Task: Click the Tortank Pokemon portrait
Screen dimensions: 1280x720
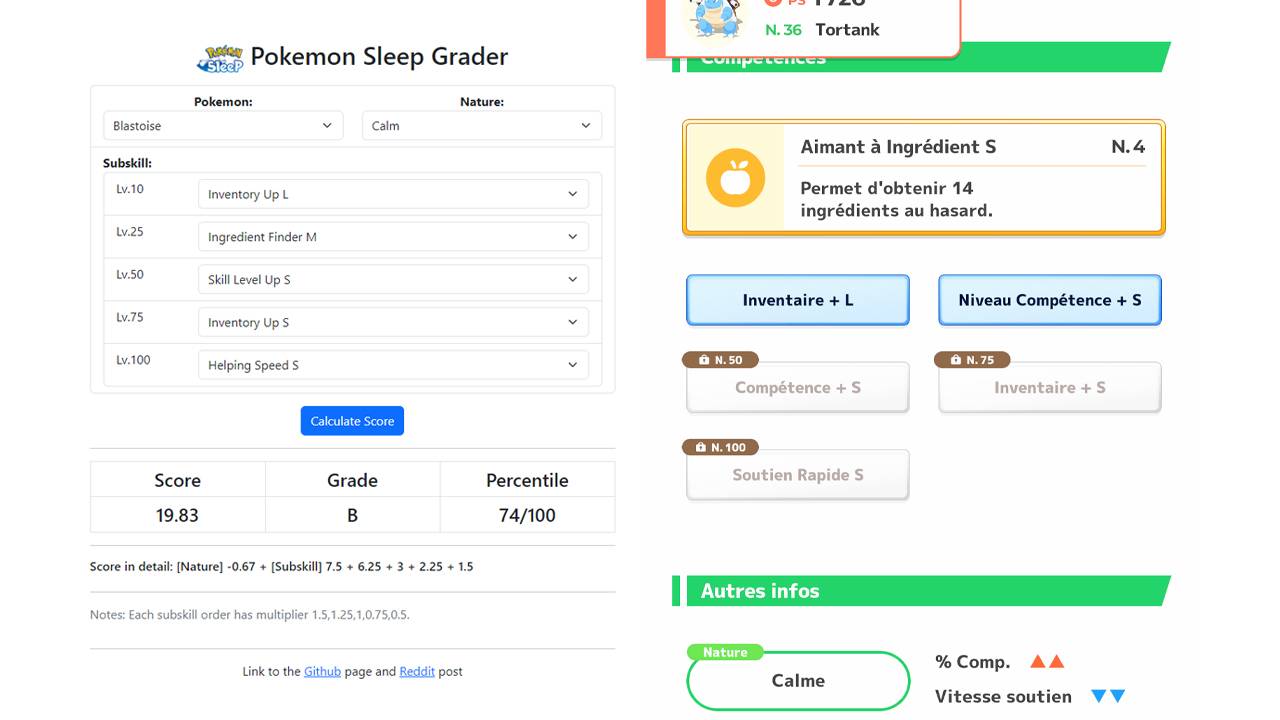Action: [716, 18]
